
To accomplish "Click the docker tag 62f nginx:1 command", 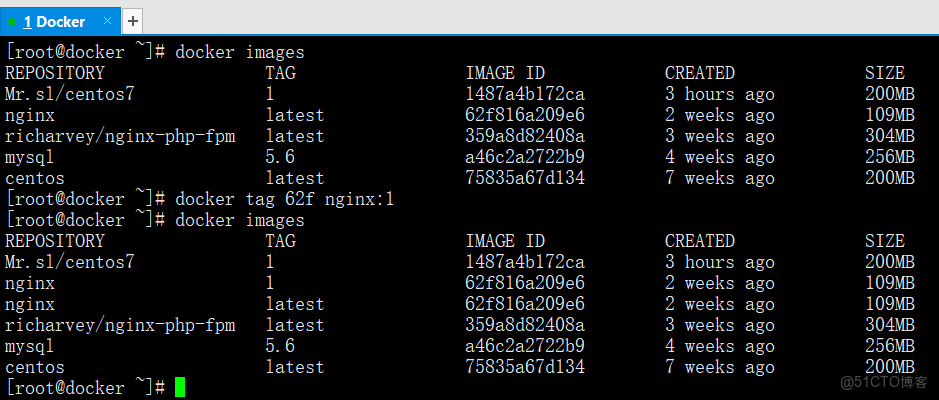I will pos(285,199).
